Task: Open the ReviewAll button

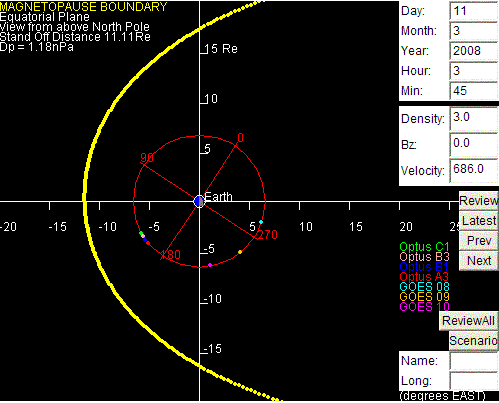Action: pos(469,321)
